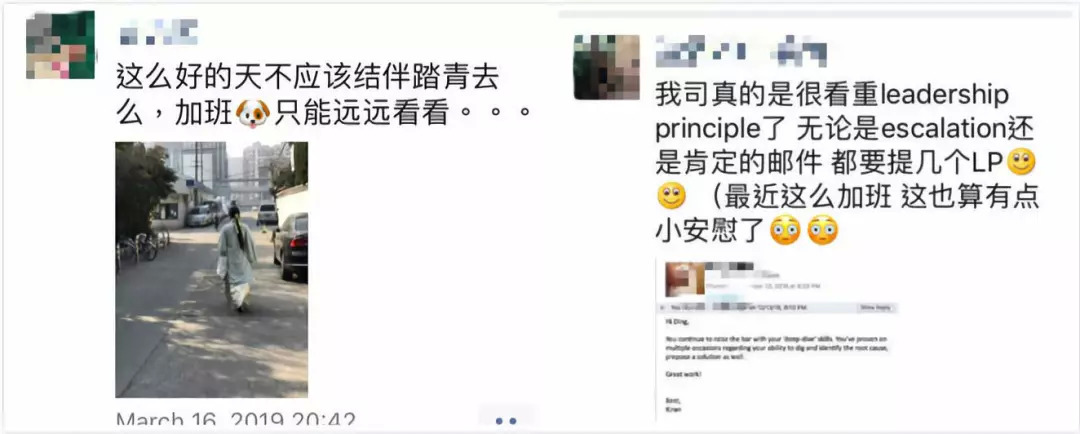Click the gray bar above the right post
1080x434 pixels.
pyautogui.click(x=816, y=13)
